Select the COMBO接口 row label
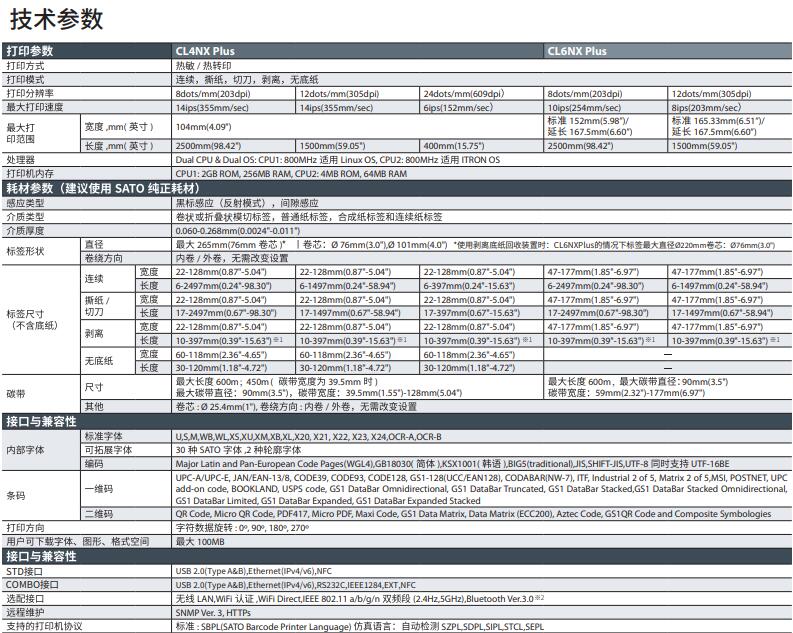Viewport: 793px width, 633px height. tap(33, 584)
